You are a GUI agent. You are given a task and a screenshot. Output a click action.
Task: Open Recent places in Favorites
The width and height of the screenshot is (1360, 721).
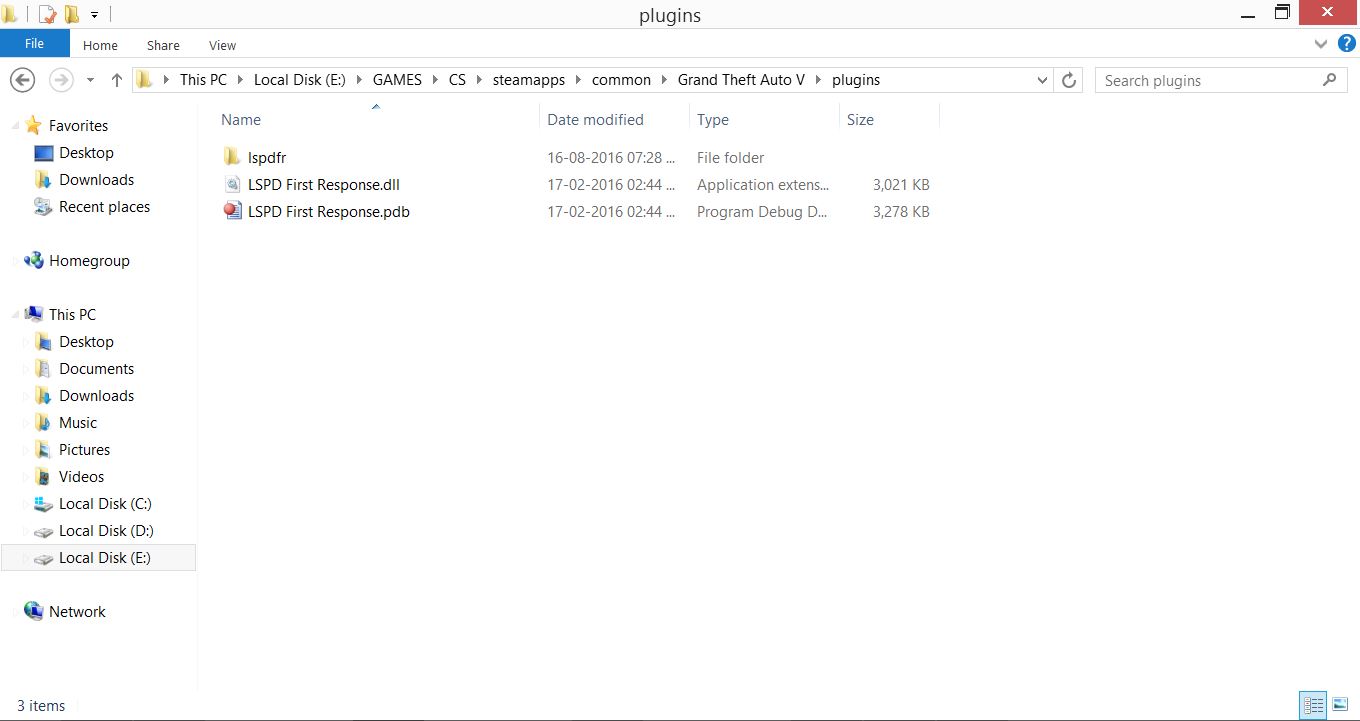coord(104,207)
